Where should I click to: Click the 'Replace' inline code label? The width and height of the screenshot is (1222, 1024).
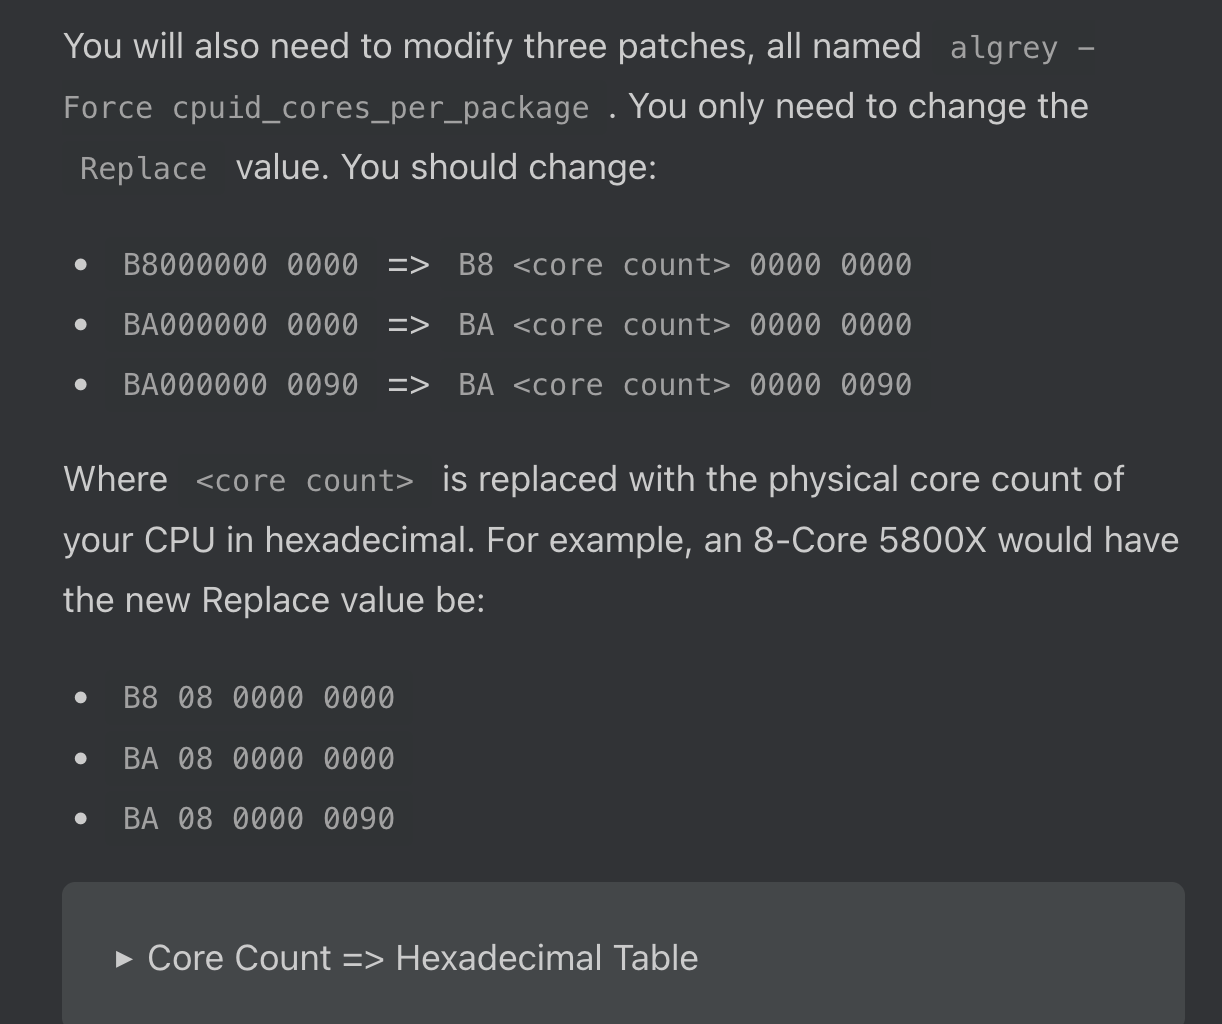[143, 168]
